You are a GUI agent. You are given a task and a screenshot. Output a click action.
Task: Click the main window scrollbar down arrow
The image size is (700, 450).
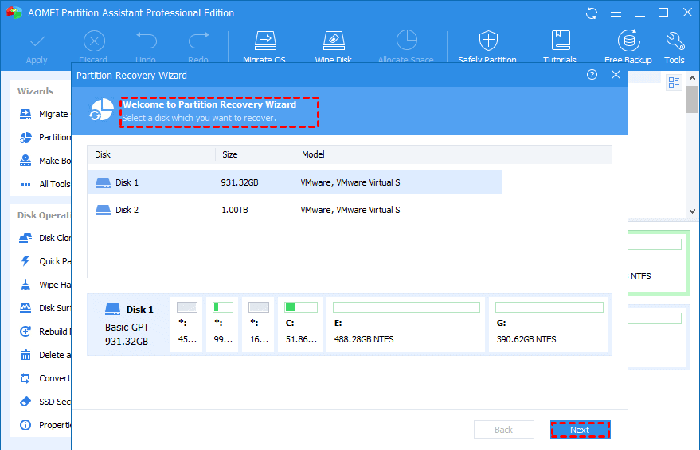pyautogui.click(x=692, y=212)
